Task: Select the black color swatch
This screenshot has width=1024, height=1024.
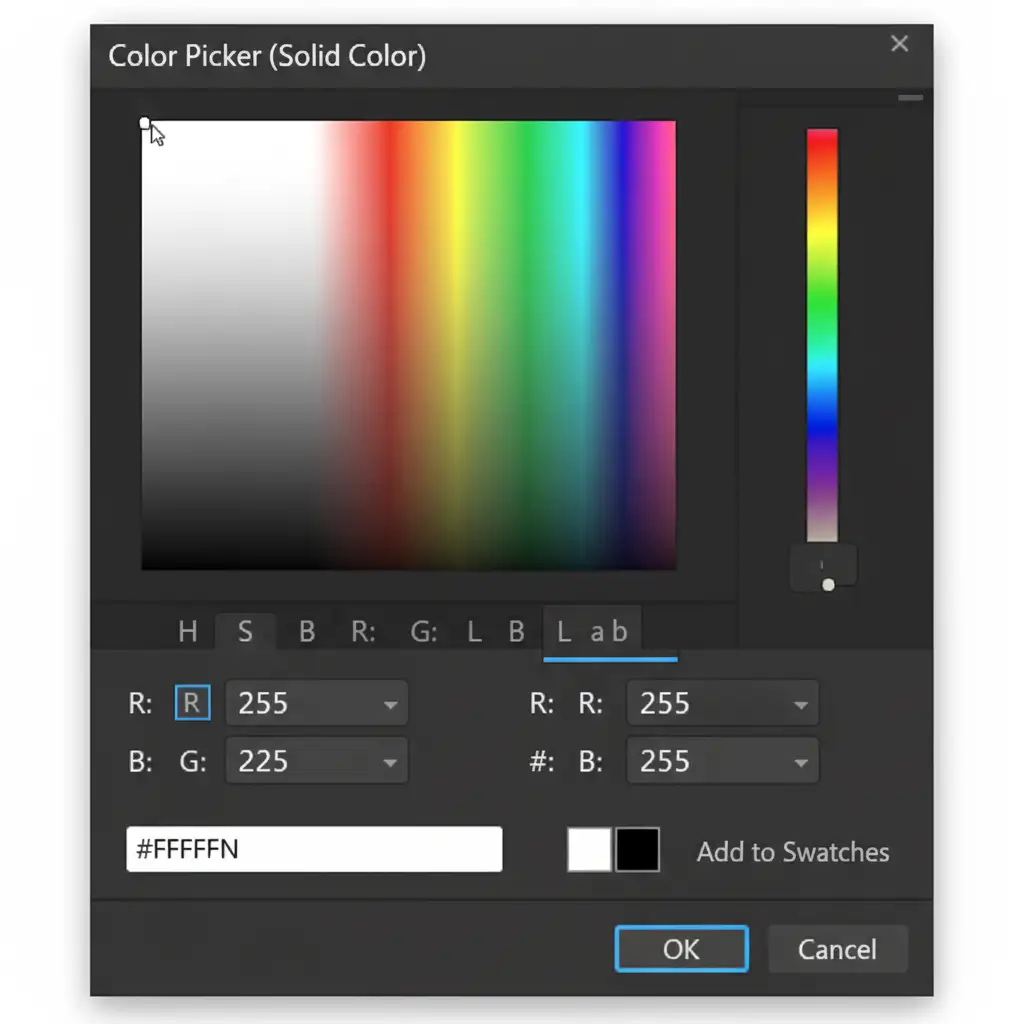Action: point(638,850)
